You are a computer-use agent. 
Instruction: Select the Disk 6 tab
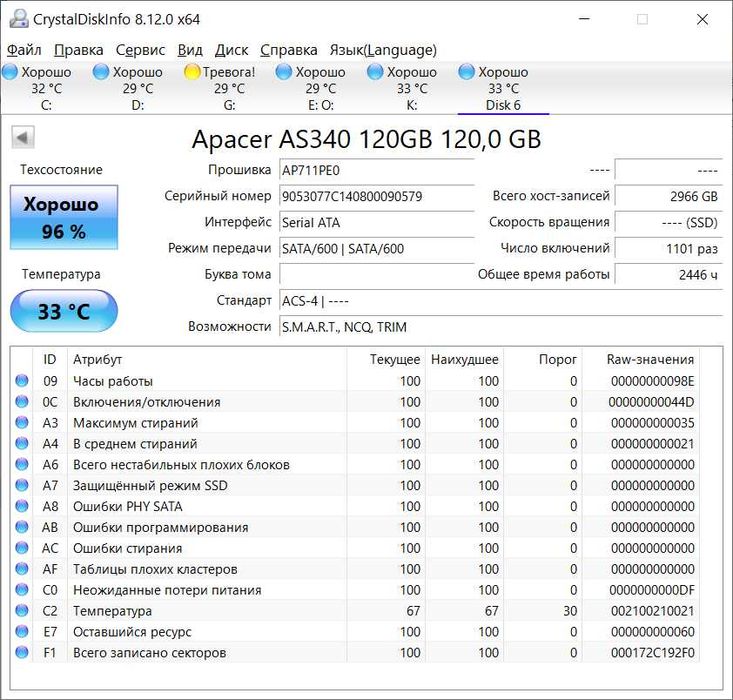[x=503, y=88]
